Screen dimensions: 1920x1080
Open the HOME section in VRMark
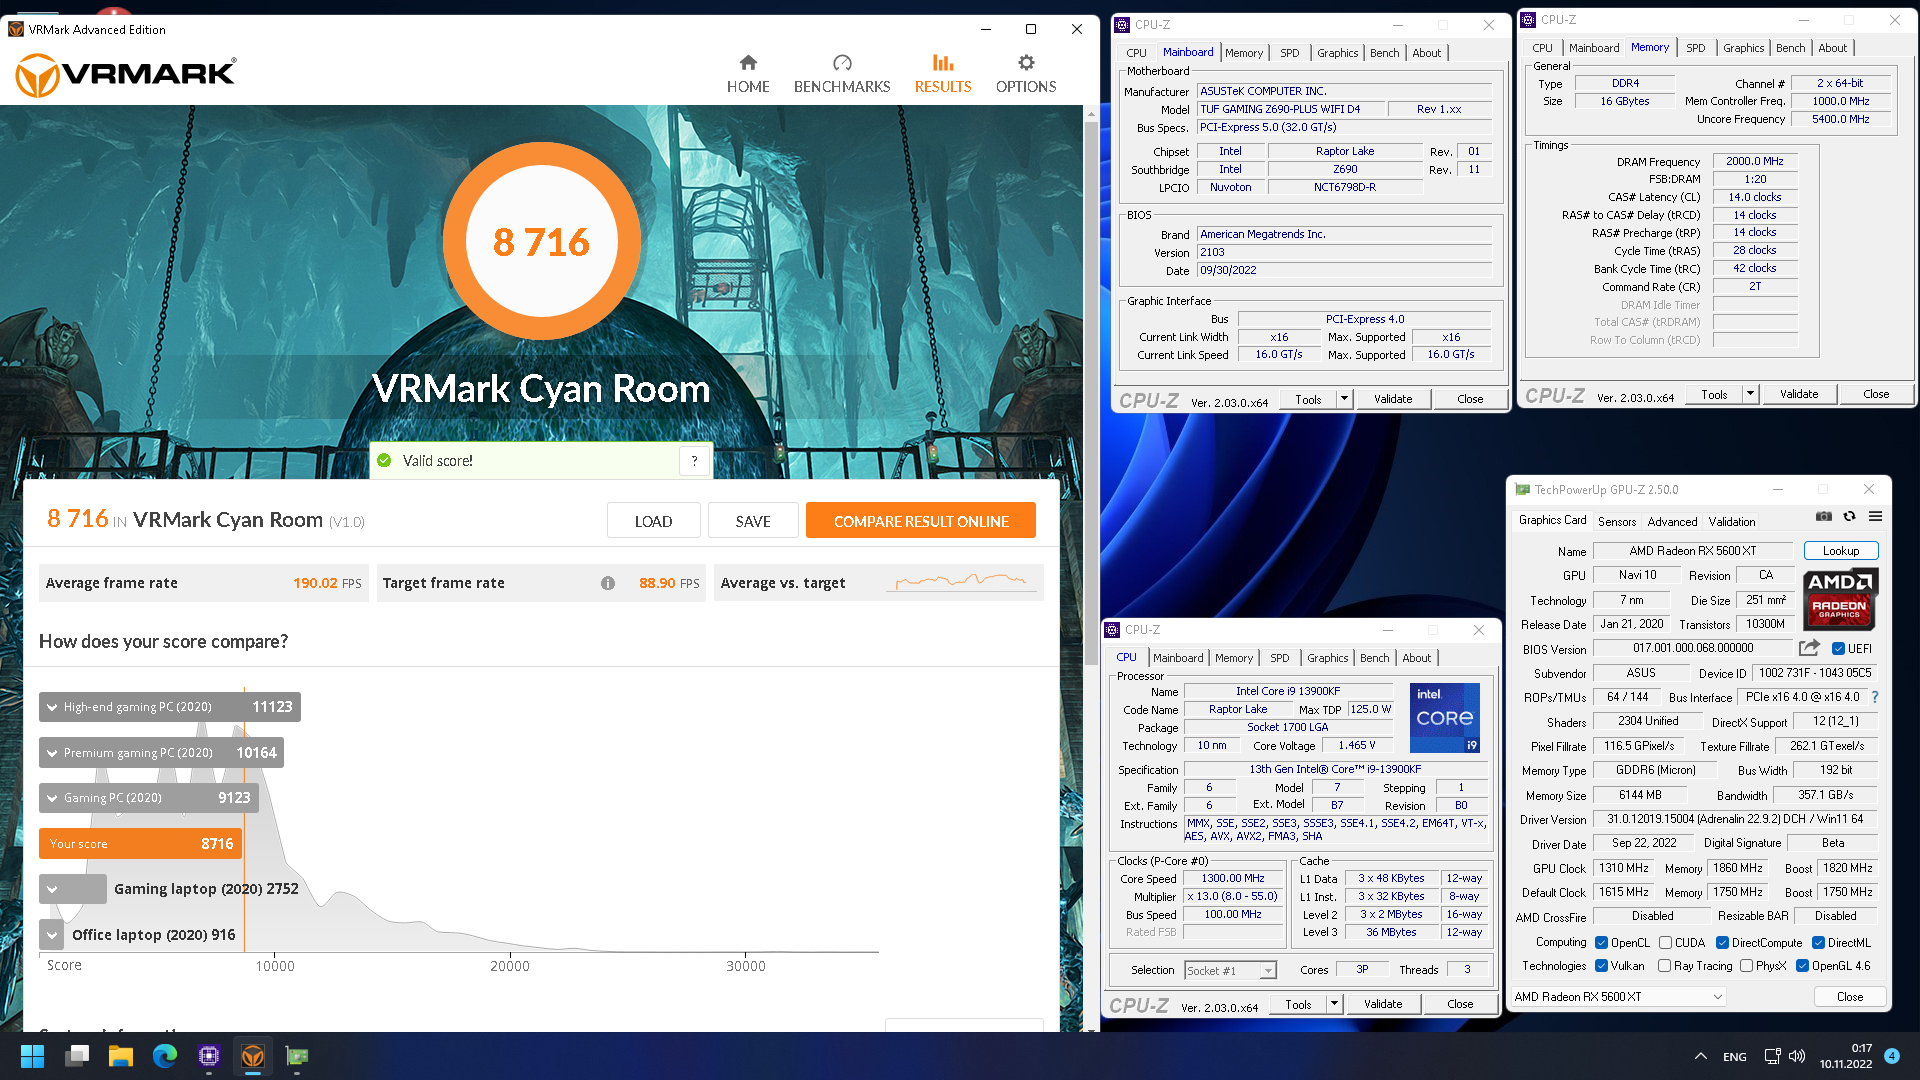748,74
